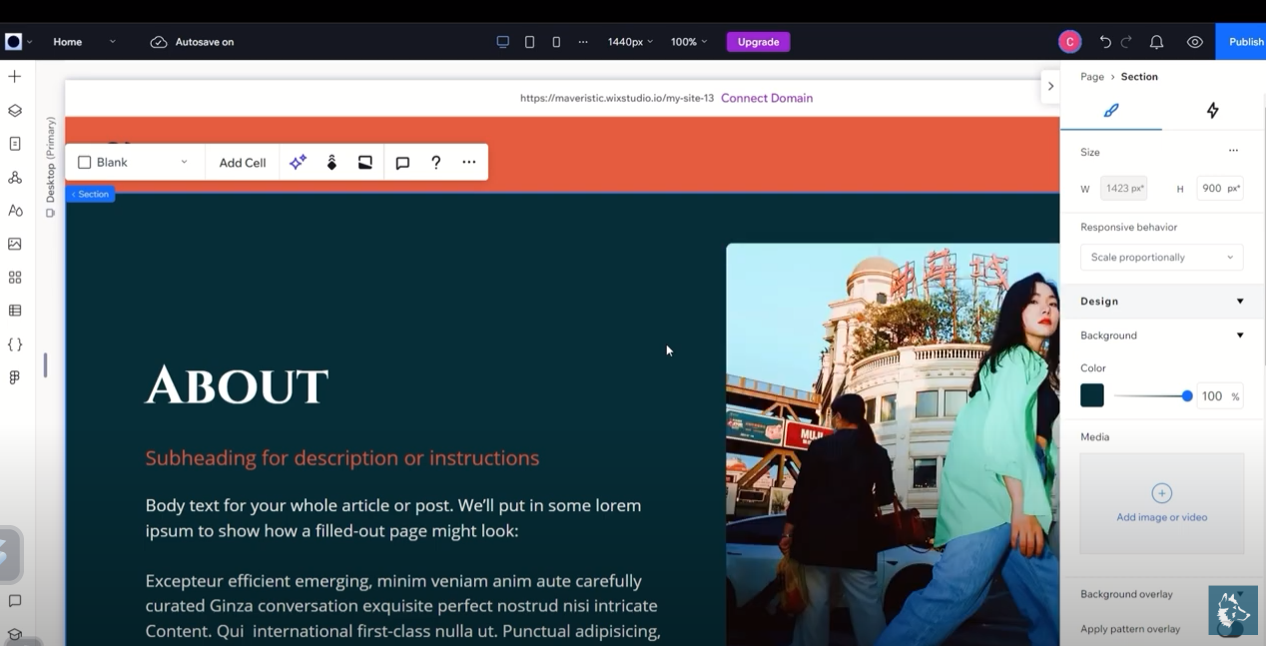This screenshot has height=646, width=1266.
Task: Add a comment from the section toolbar
Action: pos(402,163)
